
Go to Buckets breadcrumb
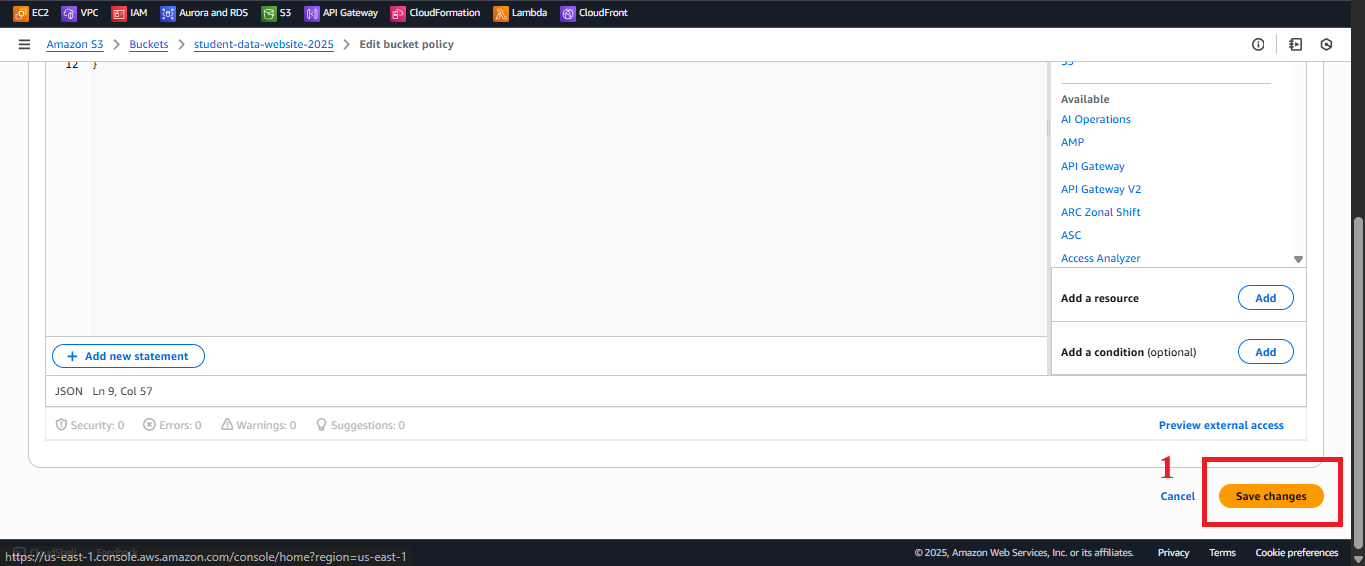pos(149,44)
